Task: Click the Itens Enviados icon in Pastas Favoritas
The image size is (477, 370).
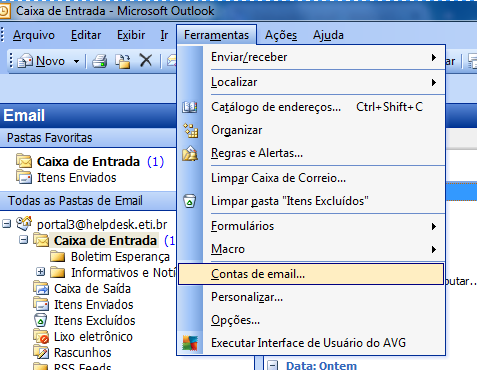Action: pyautogui.click(x=24, y=177)
